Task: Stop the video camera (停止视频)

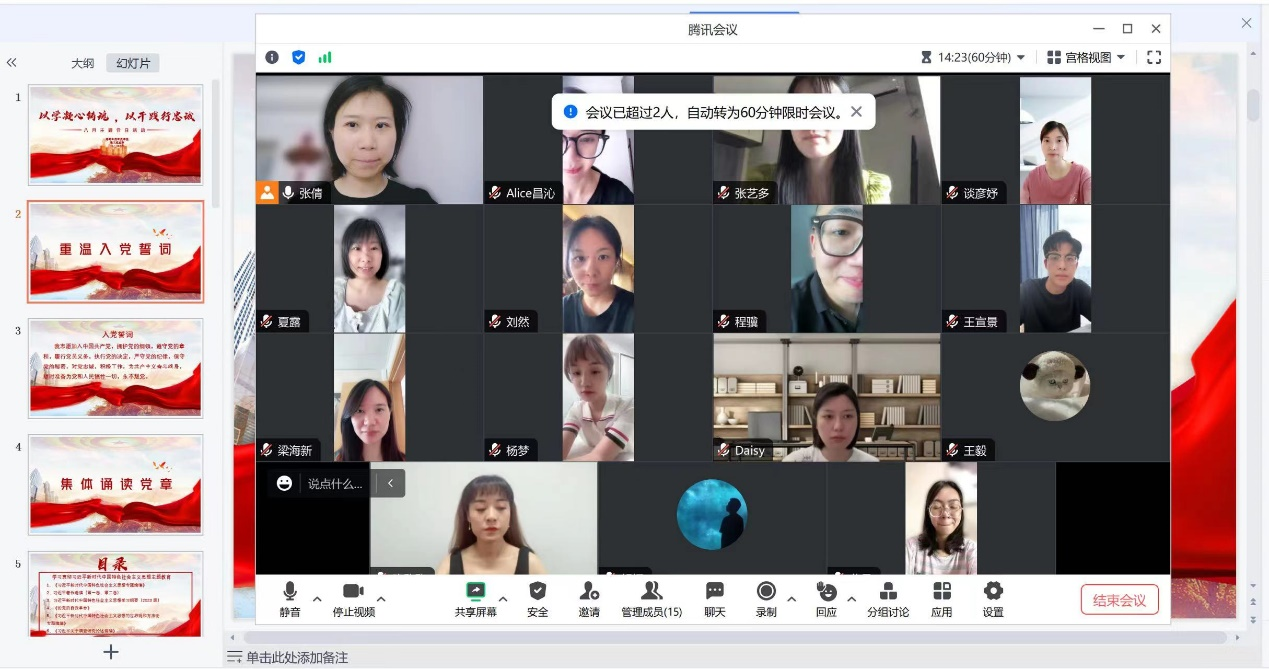Action: point(353,592)
